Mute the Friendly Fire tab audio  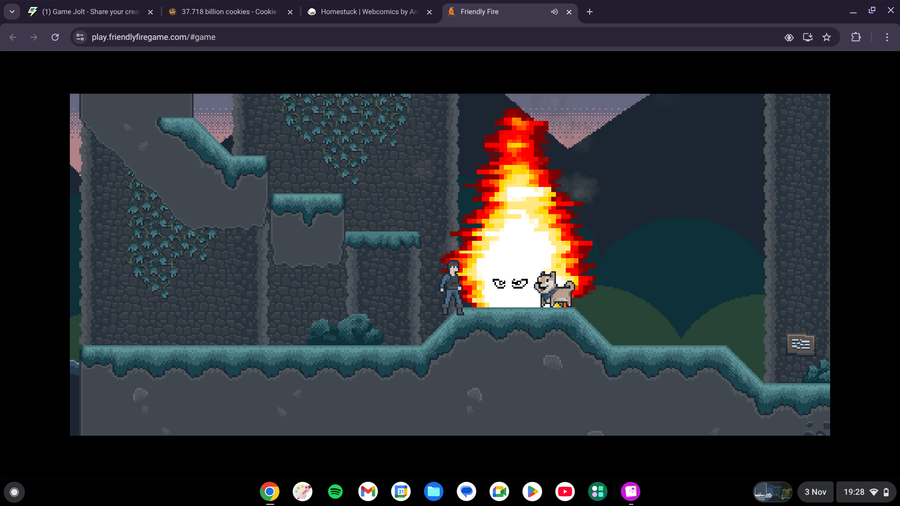tap(554, 11)
